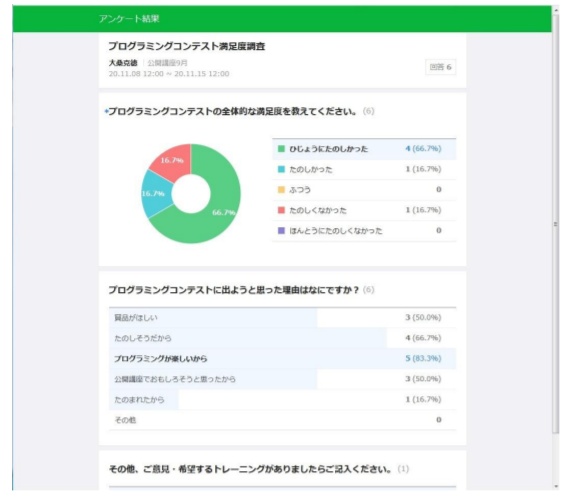Image resolution: width=571 pixels, height=497 pixels.
Task: Click the scrollbar up arrow
Action: click(556, 11)
